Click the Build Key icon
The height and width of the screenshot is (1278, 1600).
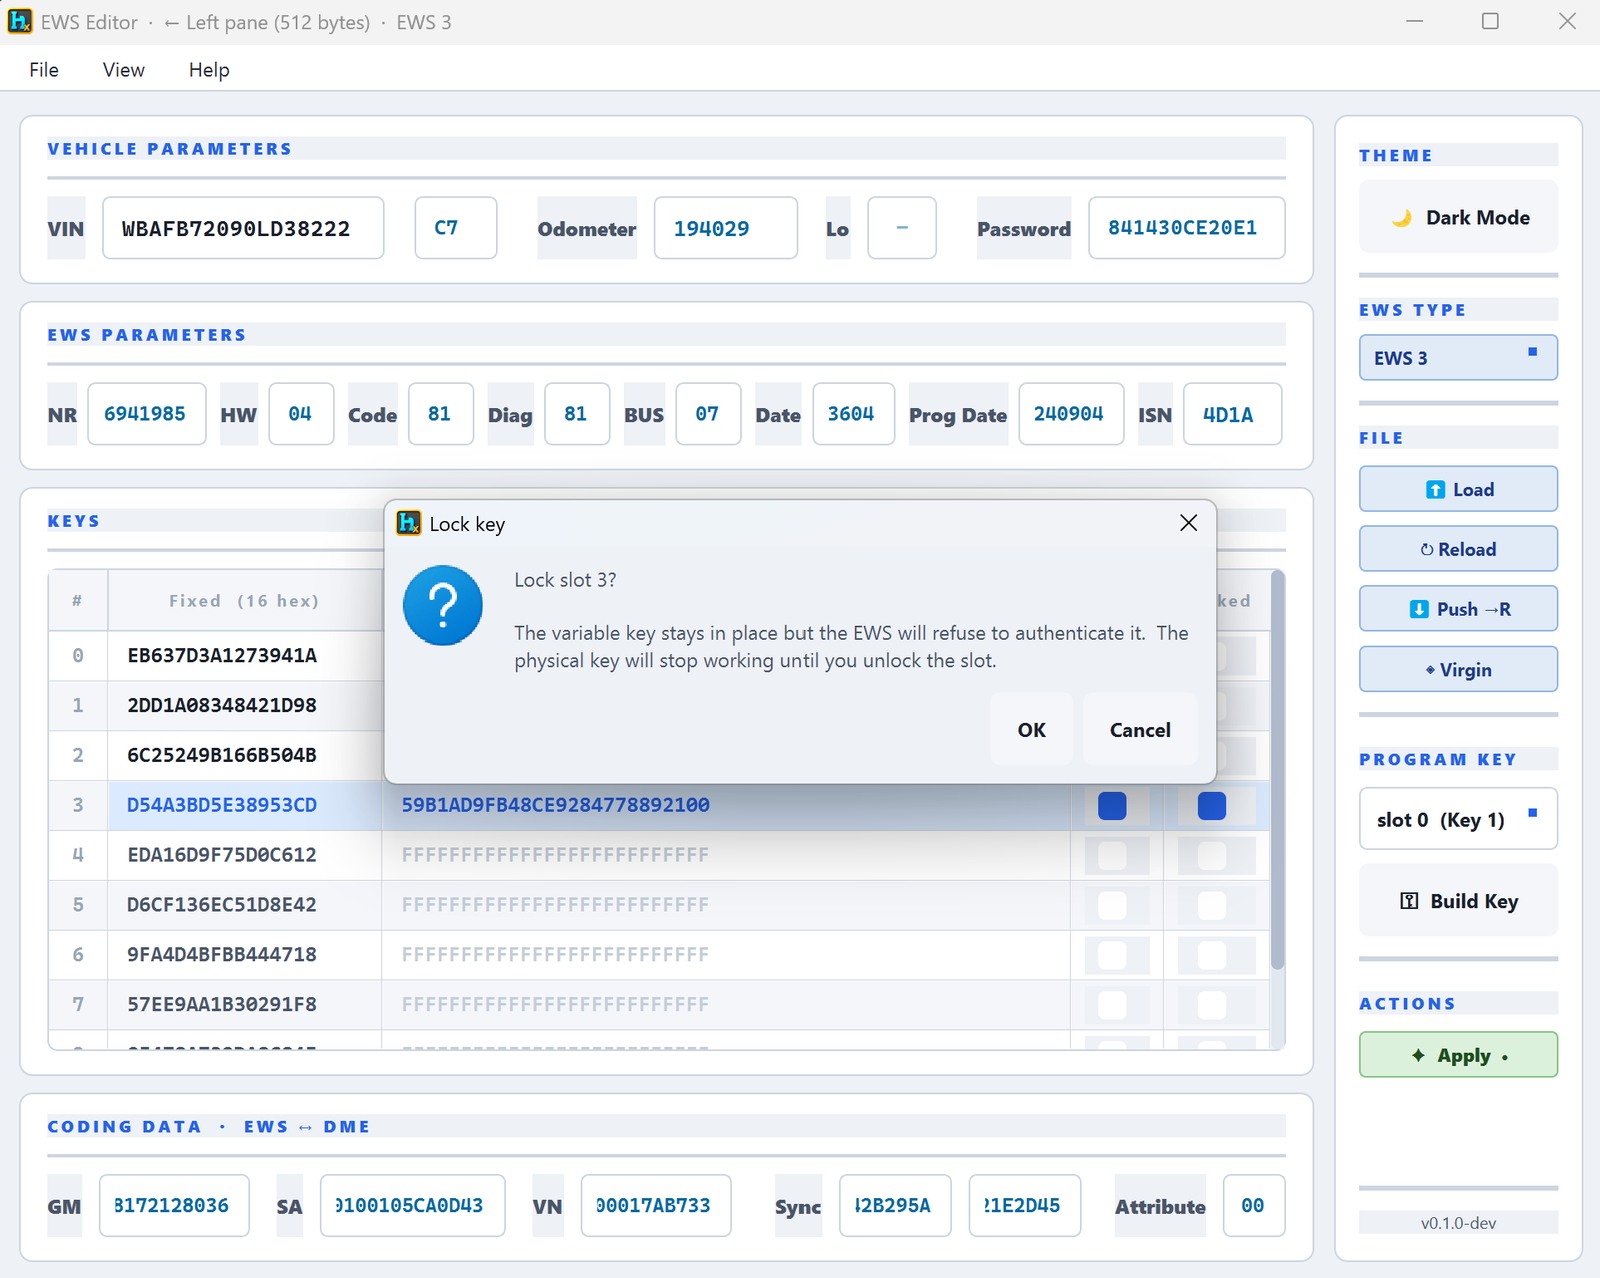pos(1409,901)
